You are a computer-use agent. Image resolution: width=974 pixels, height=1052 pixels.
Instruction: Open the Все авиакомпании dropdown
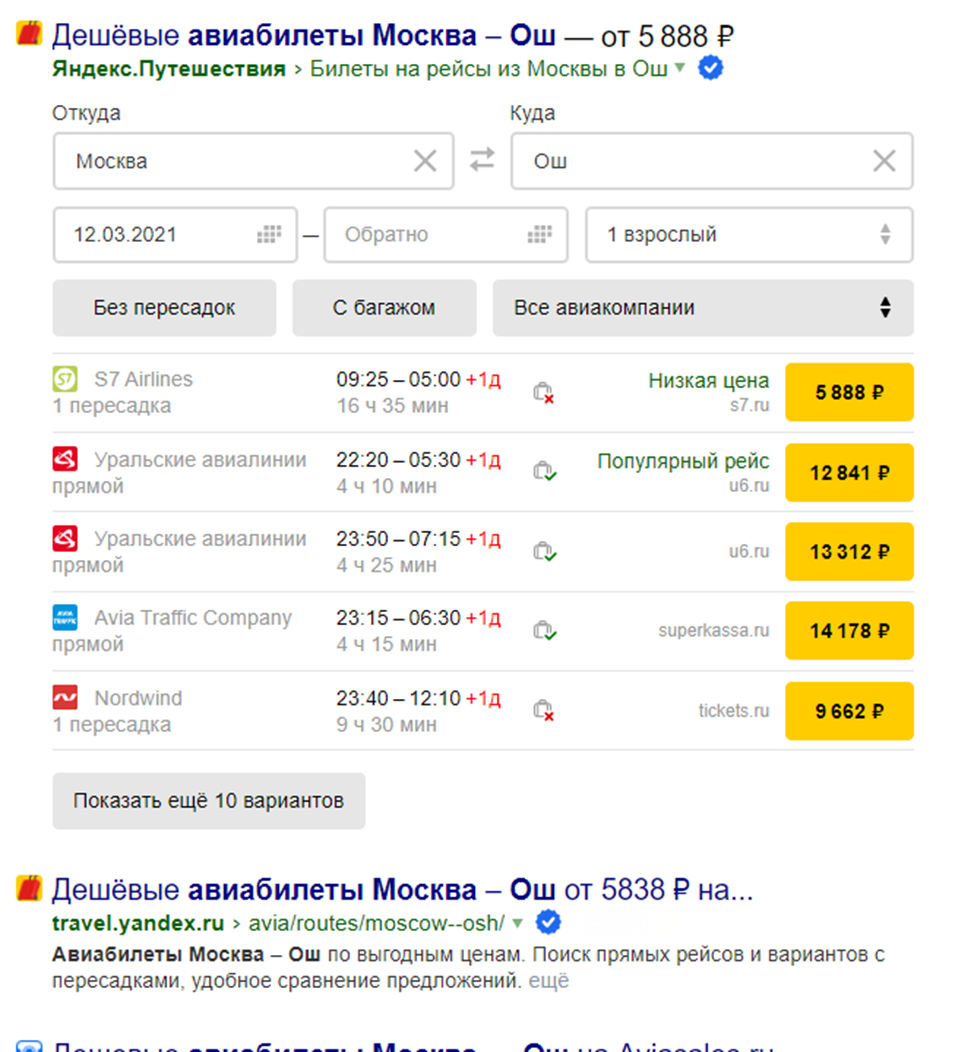702,308
